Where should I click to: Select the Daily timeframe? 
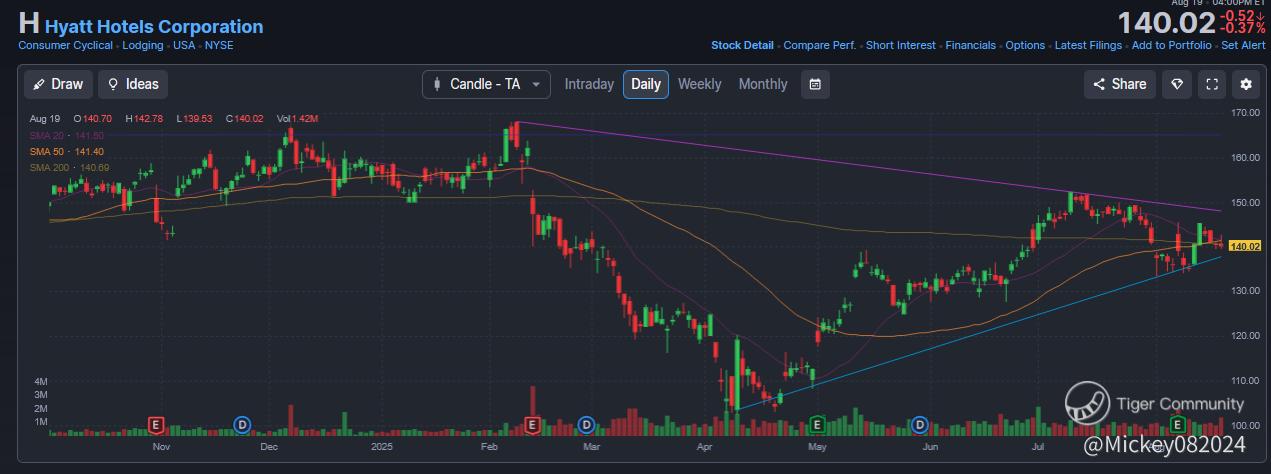click(x=646, y=84)
